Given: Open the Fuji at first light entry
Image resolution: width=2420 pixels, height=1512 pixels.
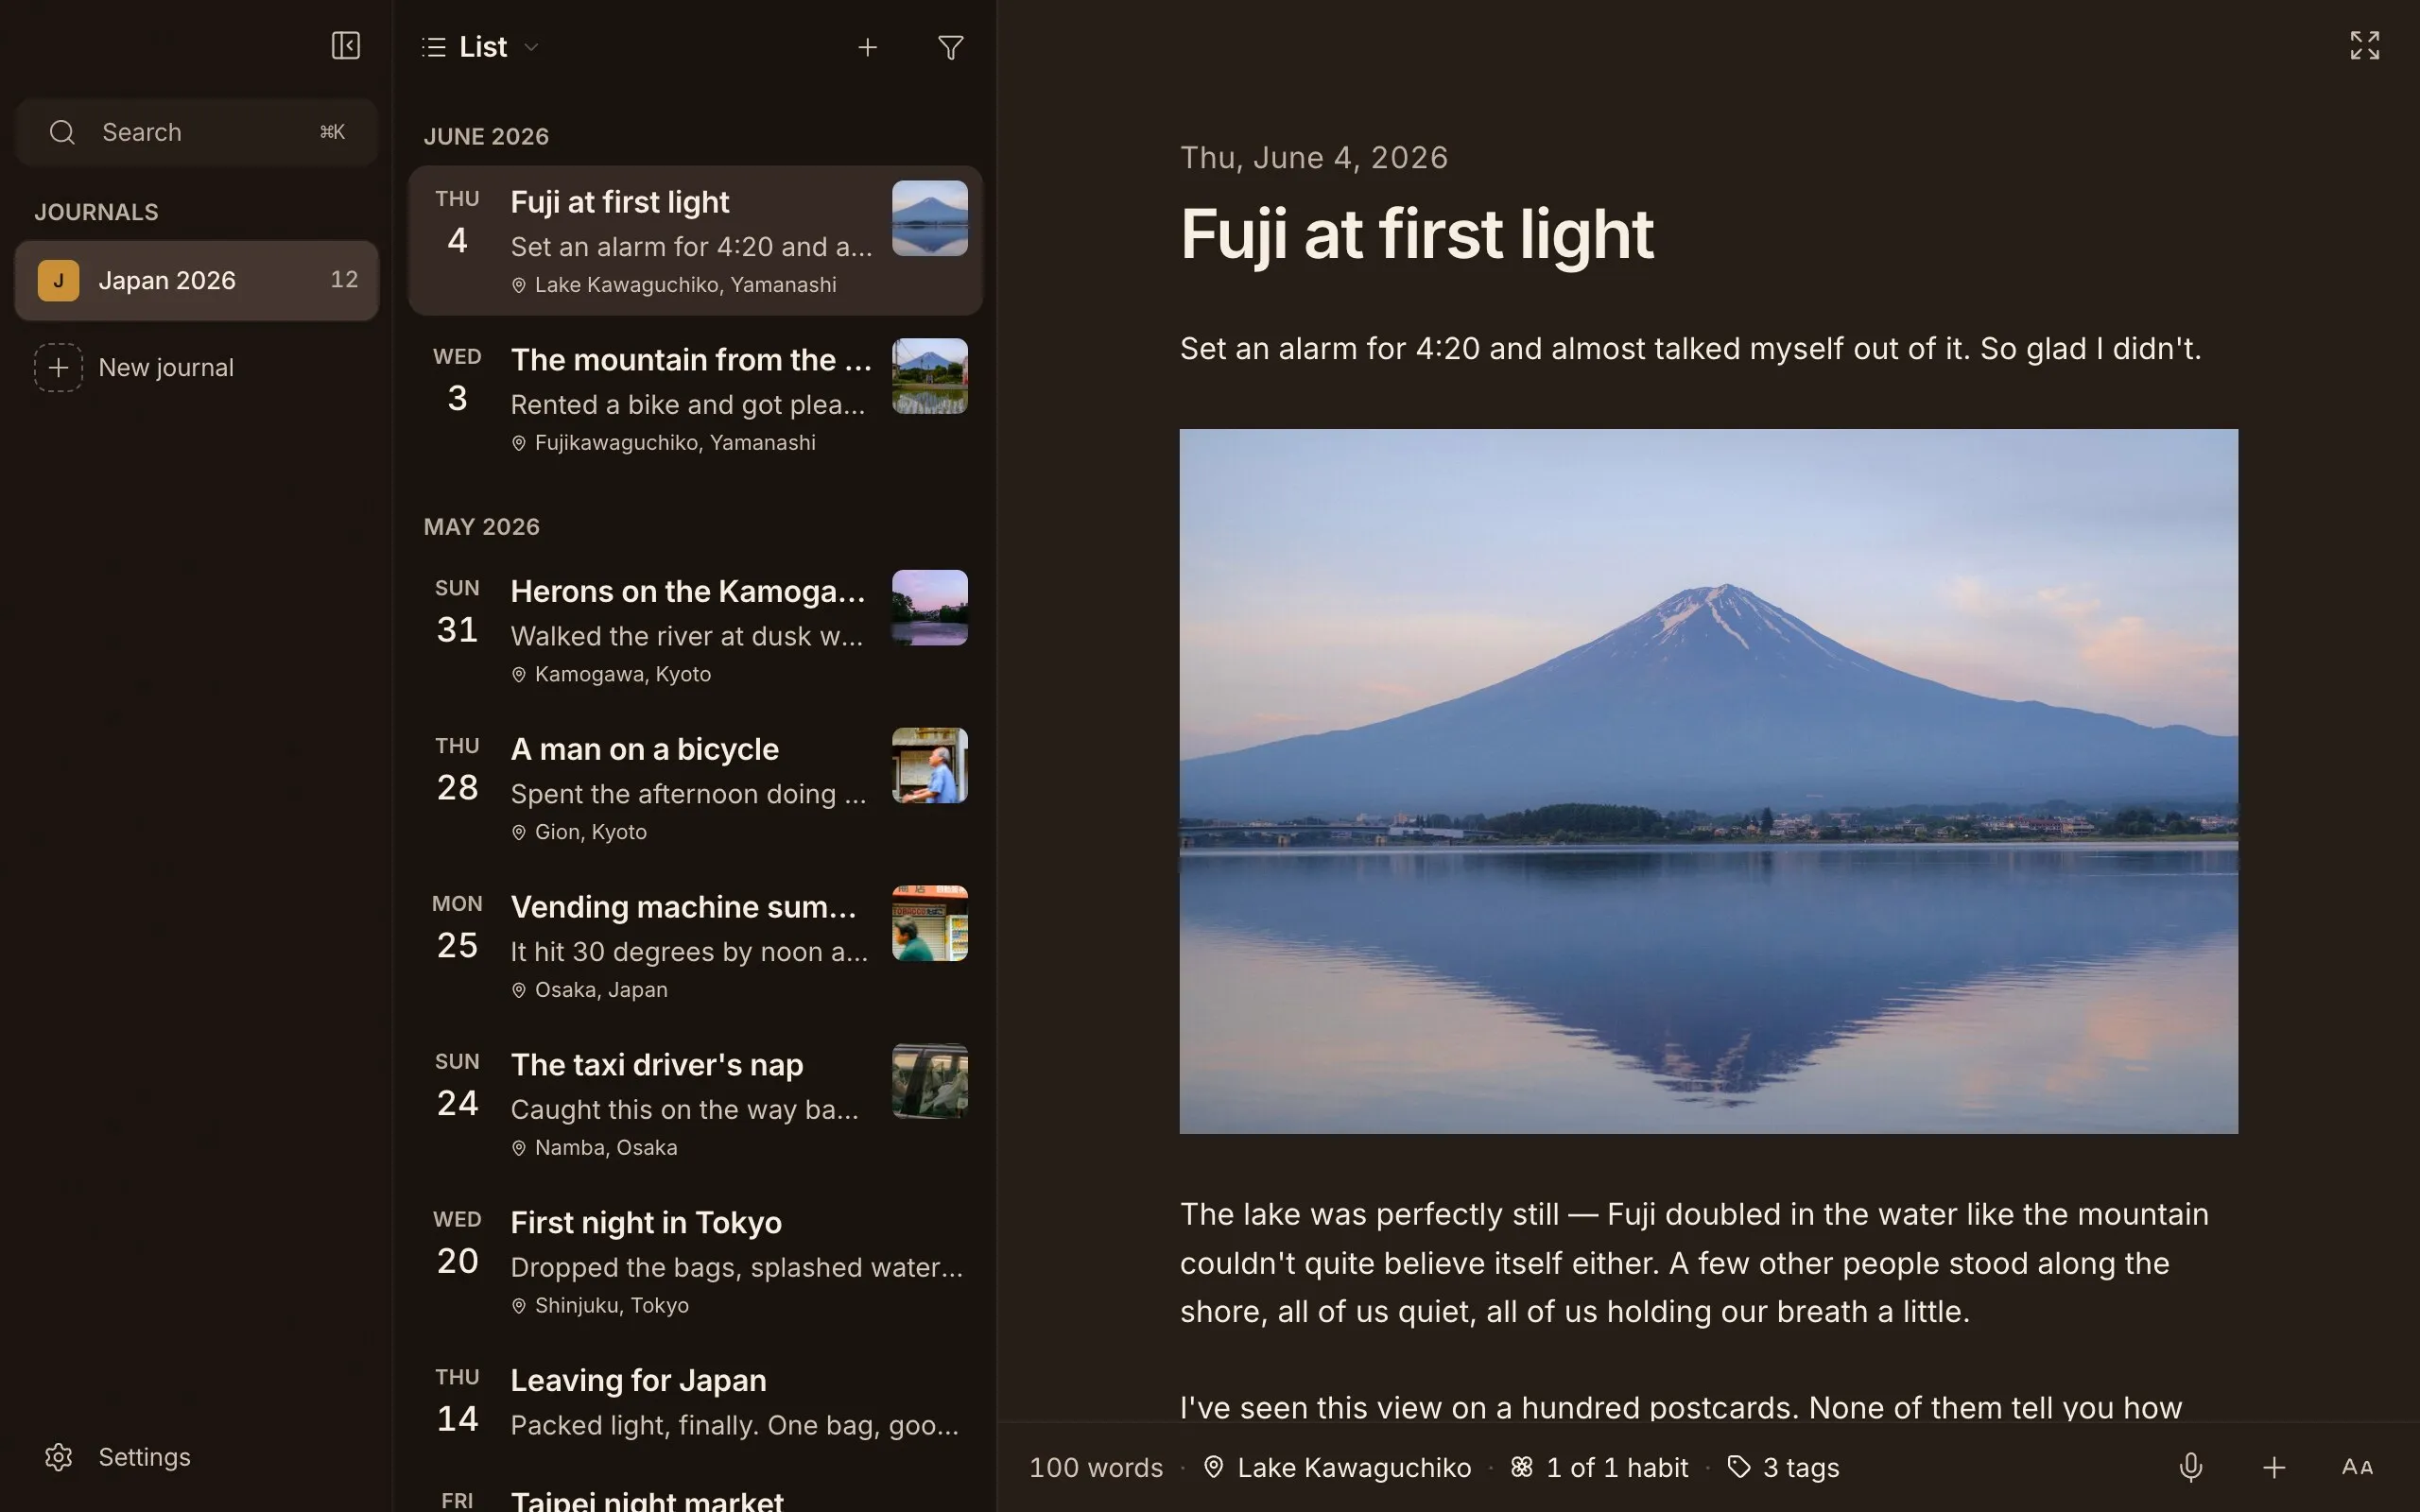Looking at the screenshot, I should 695,241.
